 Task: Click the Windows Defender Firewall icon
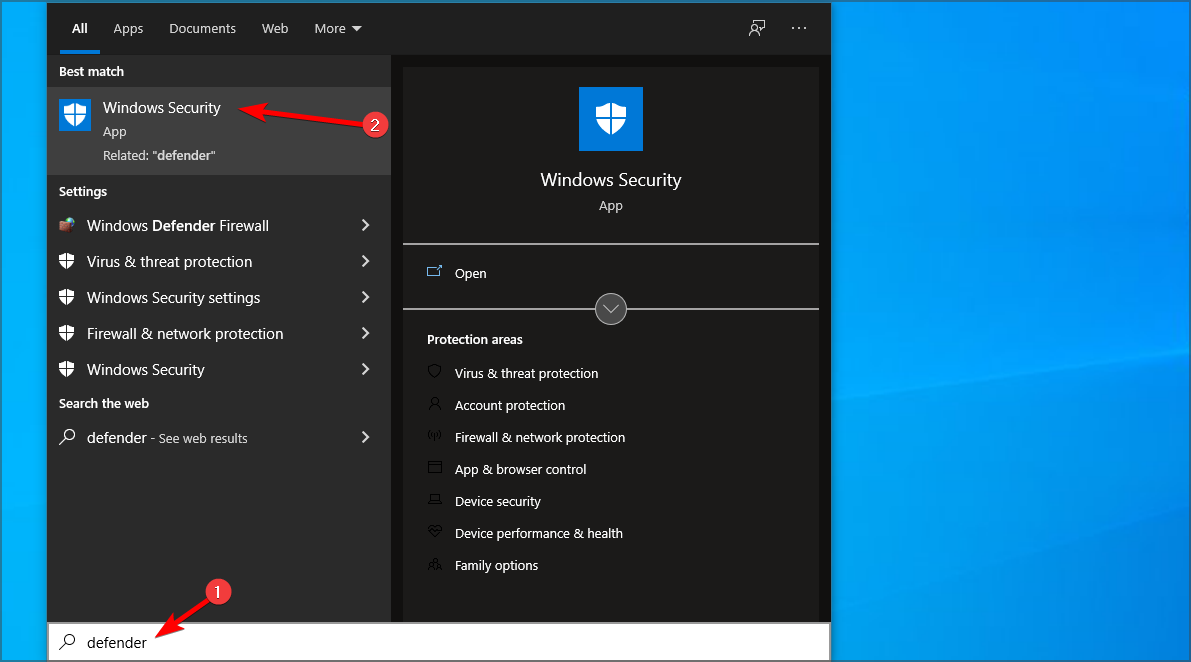tap(67, 225)
